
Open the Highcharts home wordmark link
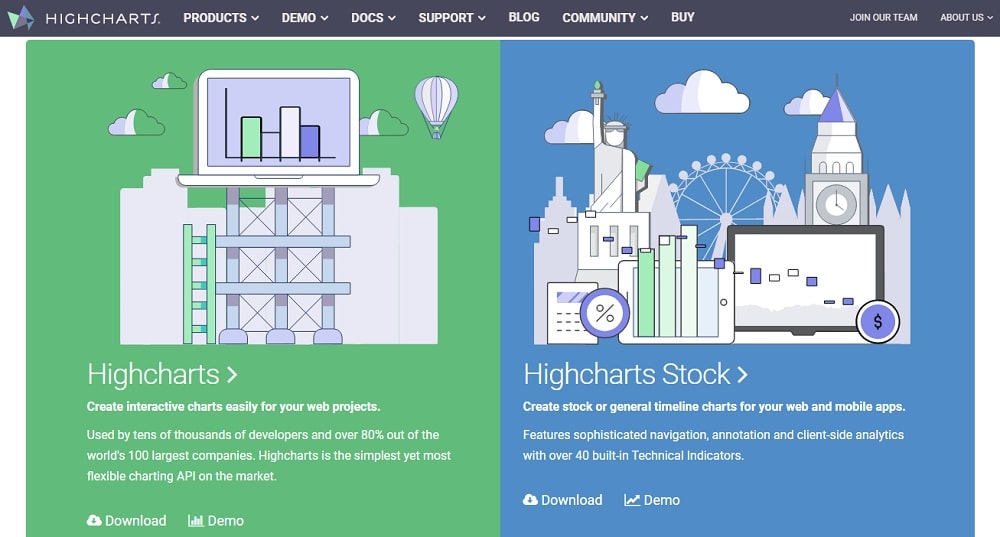103,18
